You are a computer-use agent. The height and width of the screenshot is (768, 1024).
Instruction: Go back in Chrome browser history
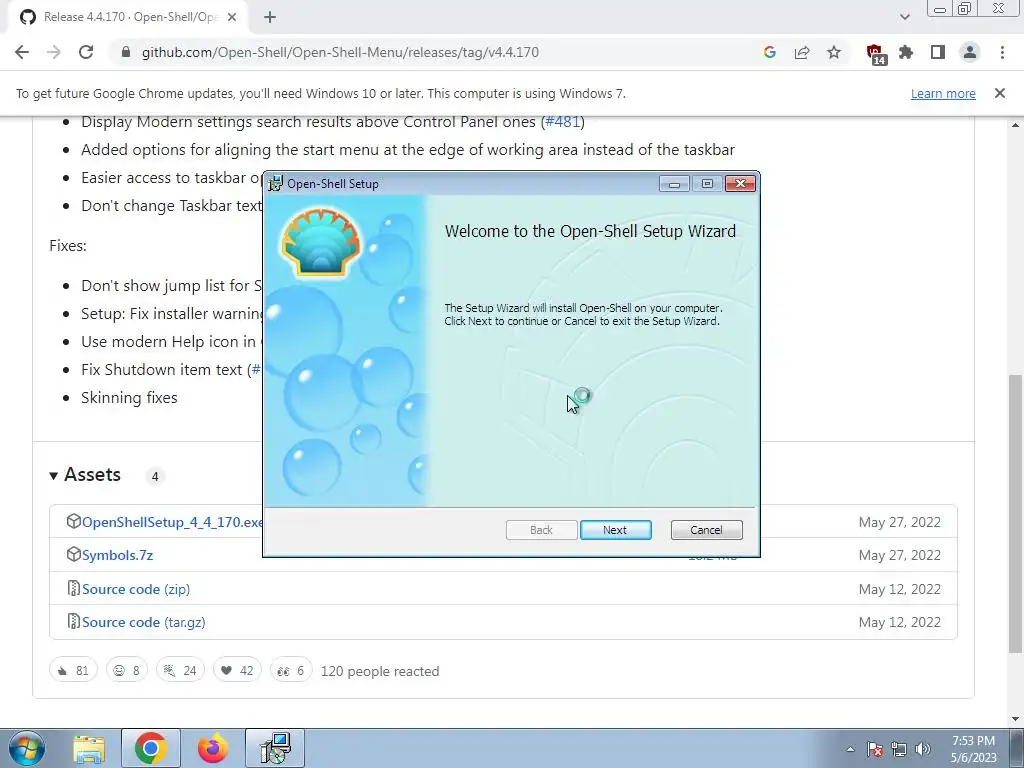(x=22, y=52)
